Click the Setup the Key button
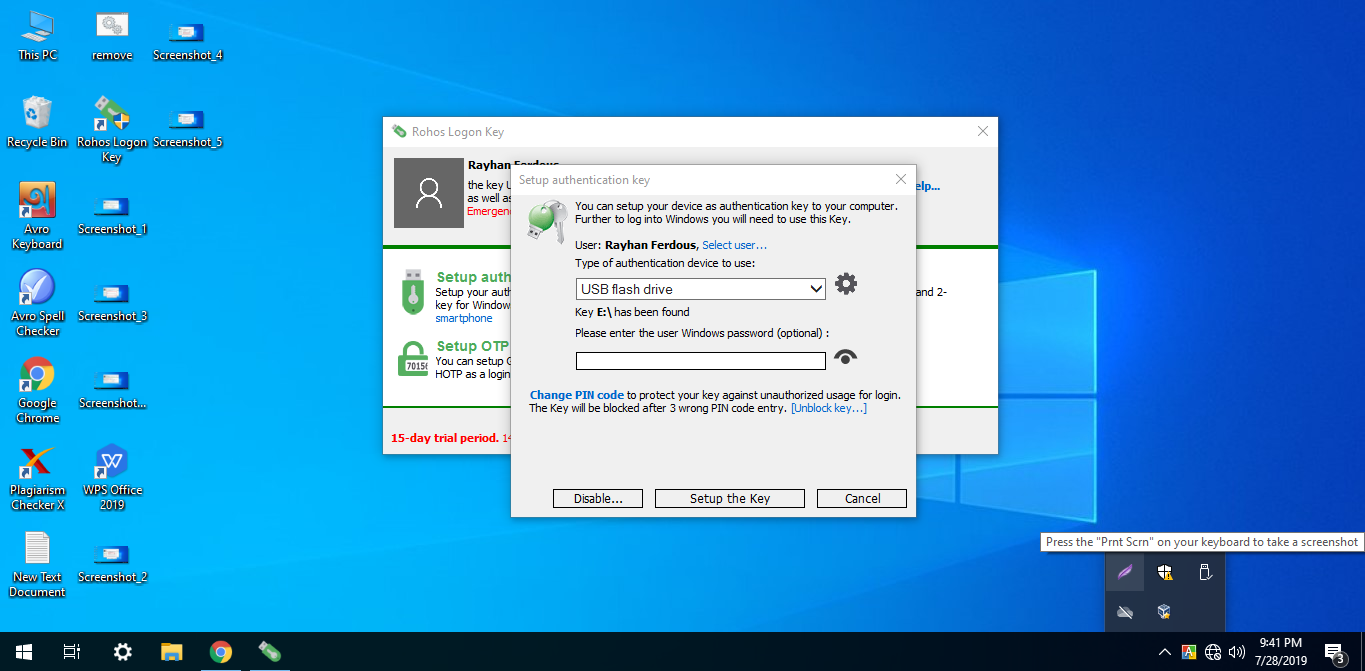Viewport: 1365px width, 671px height. [x=730, y=498]
